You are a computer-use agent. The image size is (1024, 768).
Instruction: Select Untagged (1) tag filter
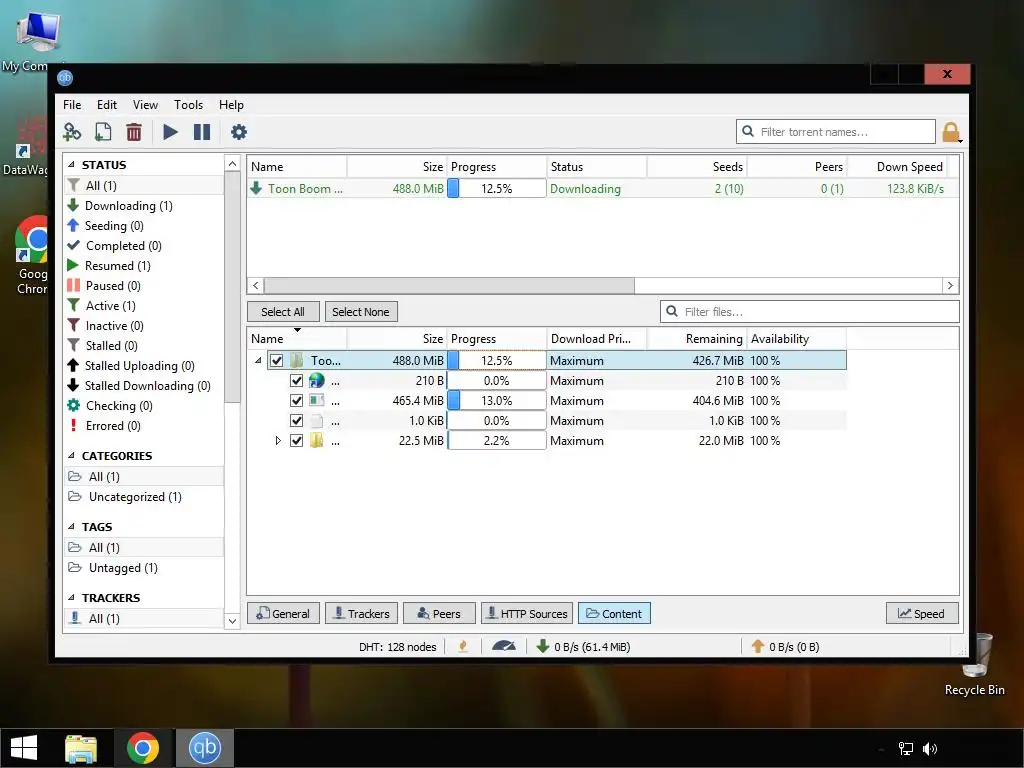[x=113, y=568]
